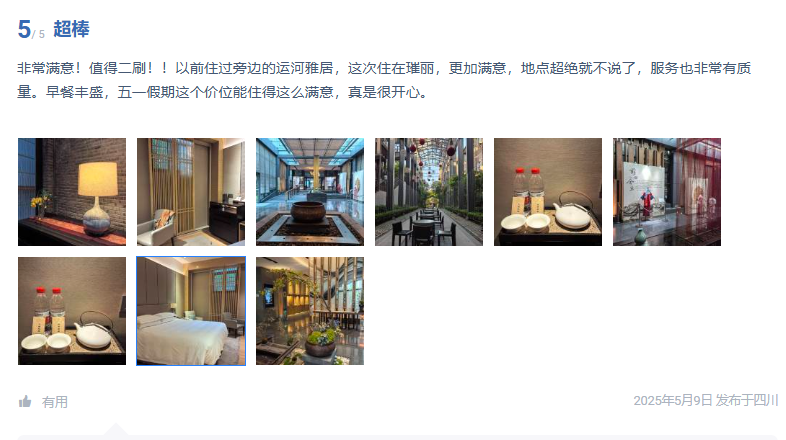
Task: Click the 2025年5月9日 post date
Action: pos(673,400)
